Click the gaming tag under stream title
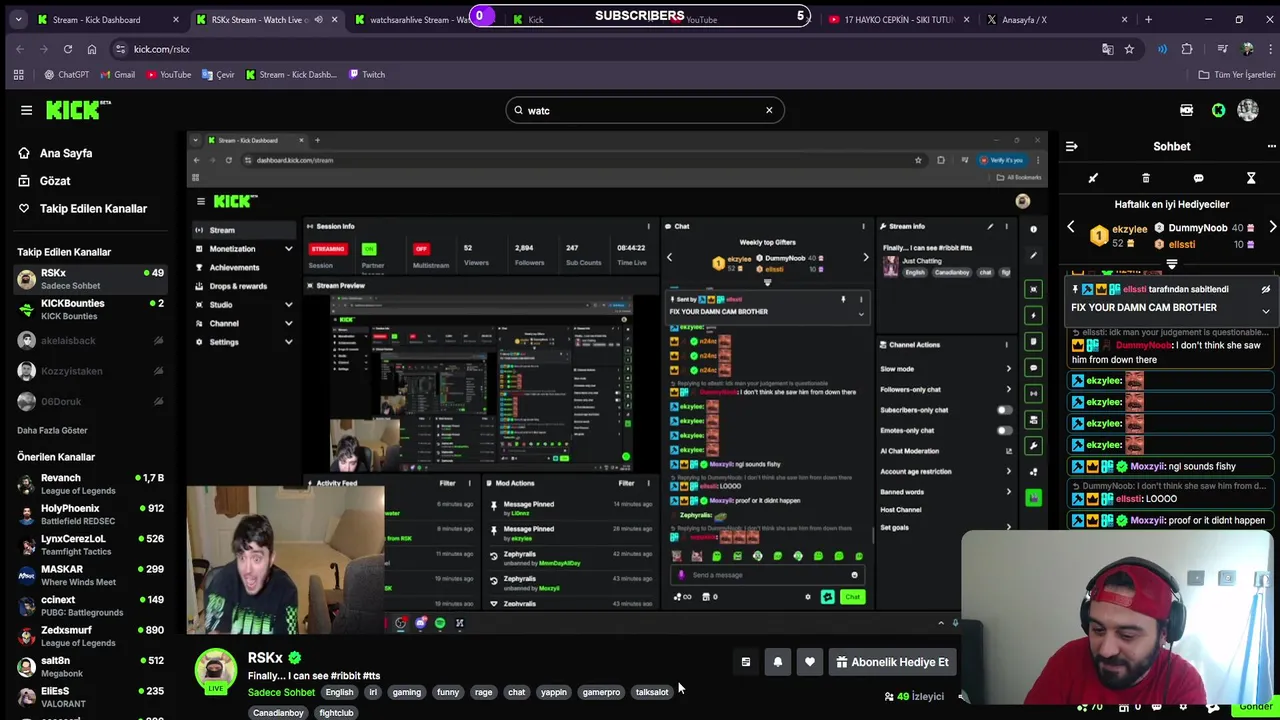Screen dimensions: 1280x720 click(406, 692)
